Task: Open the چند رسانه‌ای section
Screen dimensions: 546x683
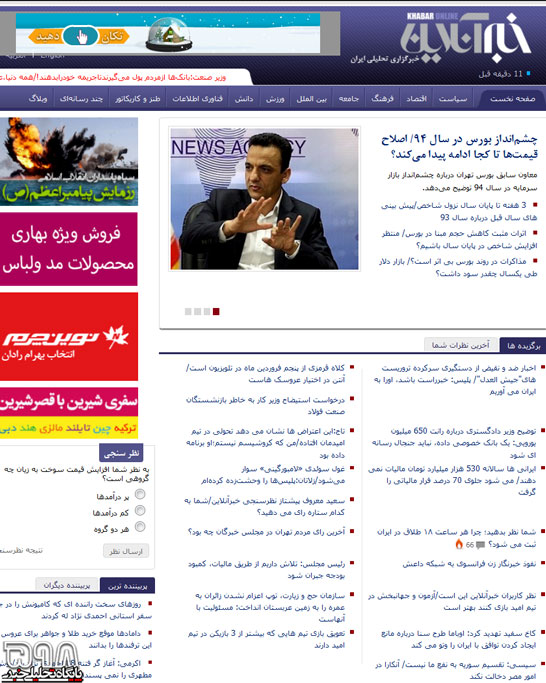Action: [81, 99]
